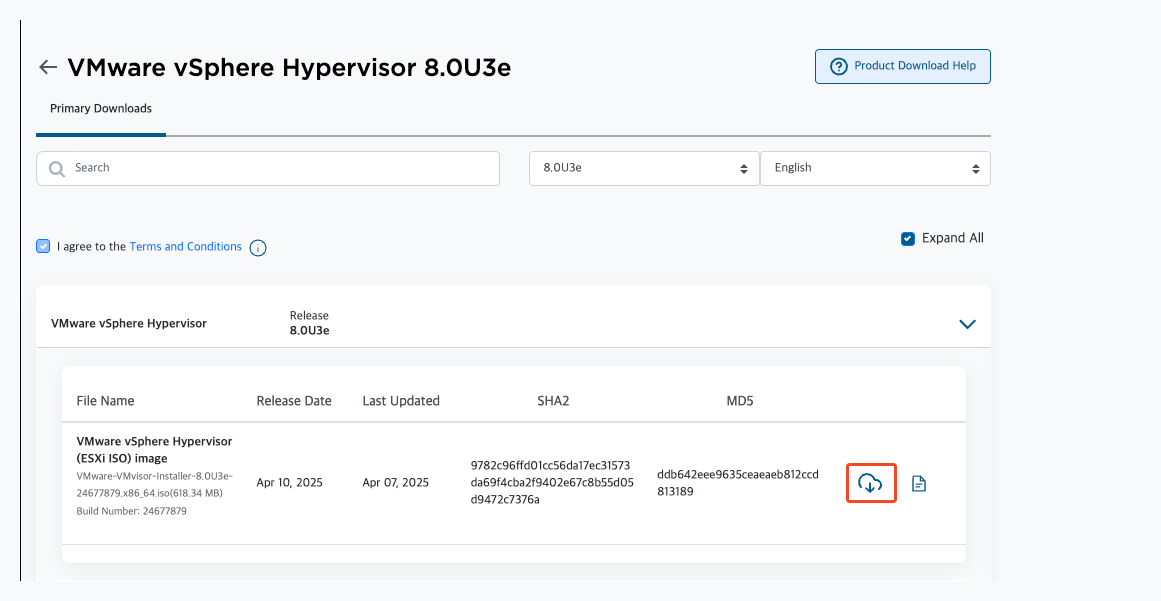The height and width of the screenshot is (601, 1161).
Task: Select the MD5 hash starting with ddb642eee
Action: click(x=738, y=483)
